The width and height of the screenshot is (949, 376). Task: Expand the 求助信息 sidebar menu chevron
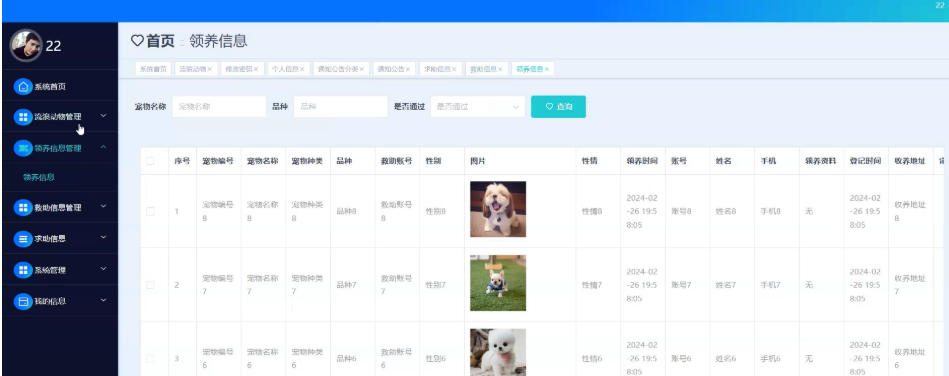(103, 237)
